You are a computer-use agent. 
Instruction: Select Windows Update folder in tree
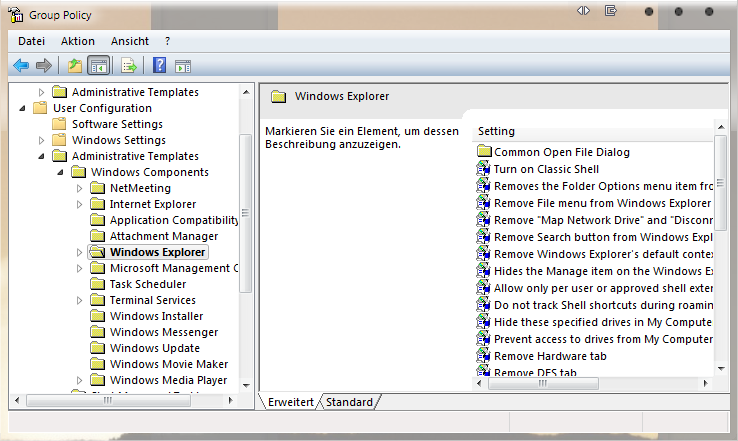[154, 348]
